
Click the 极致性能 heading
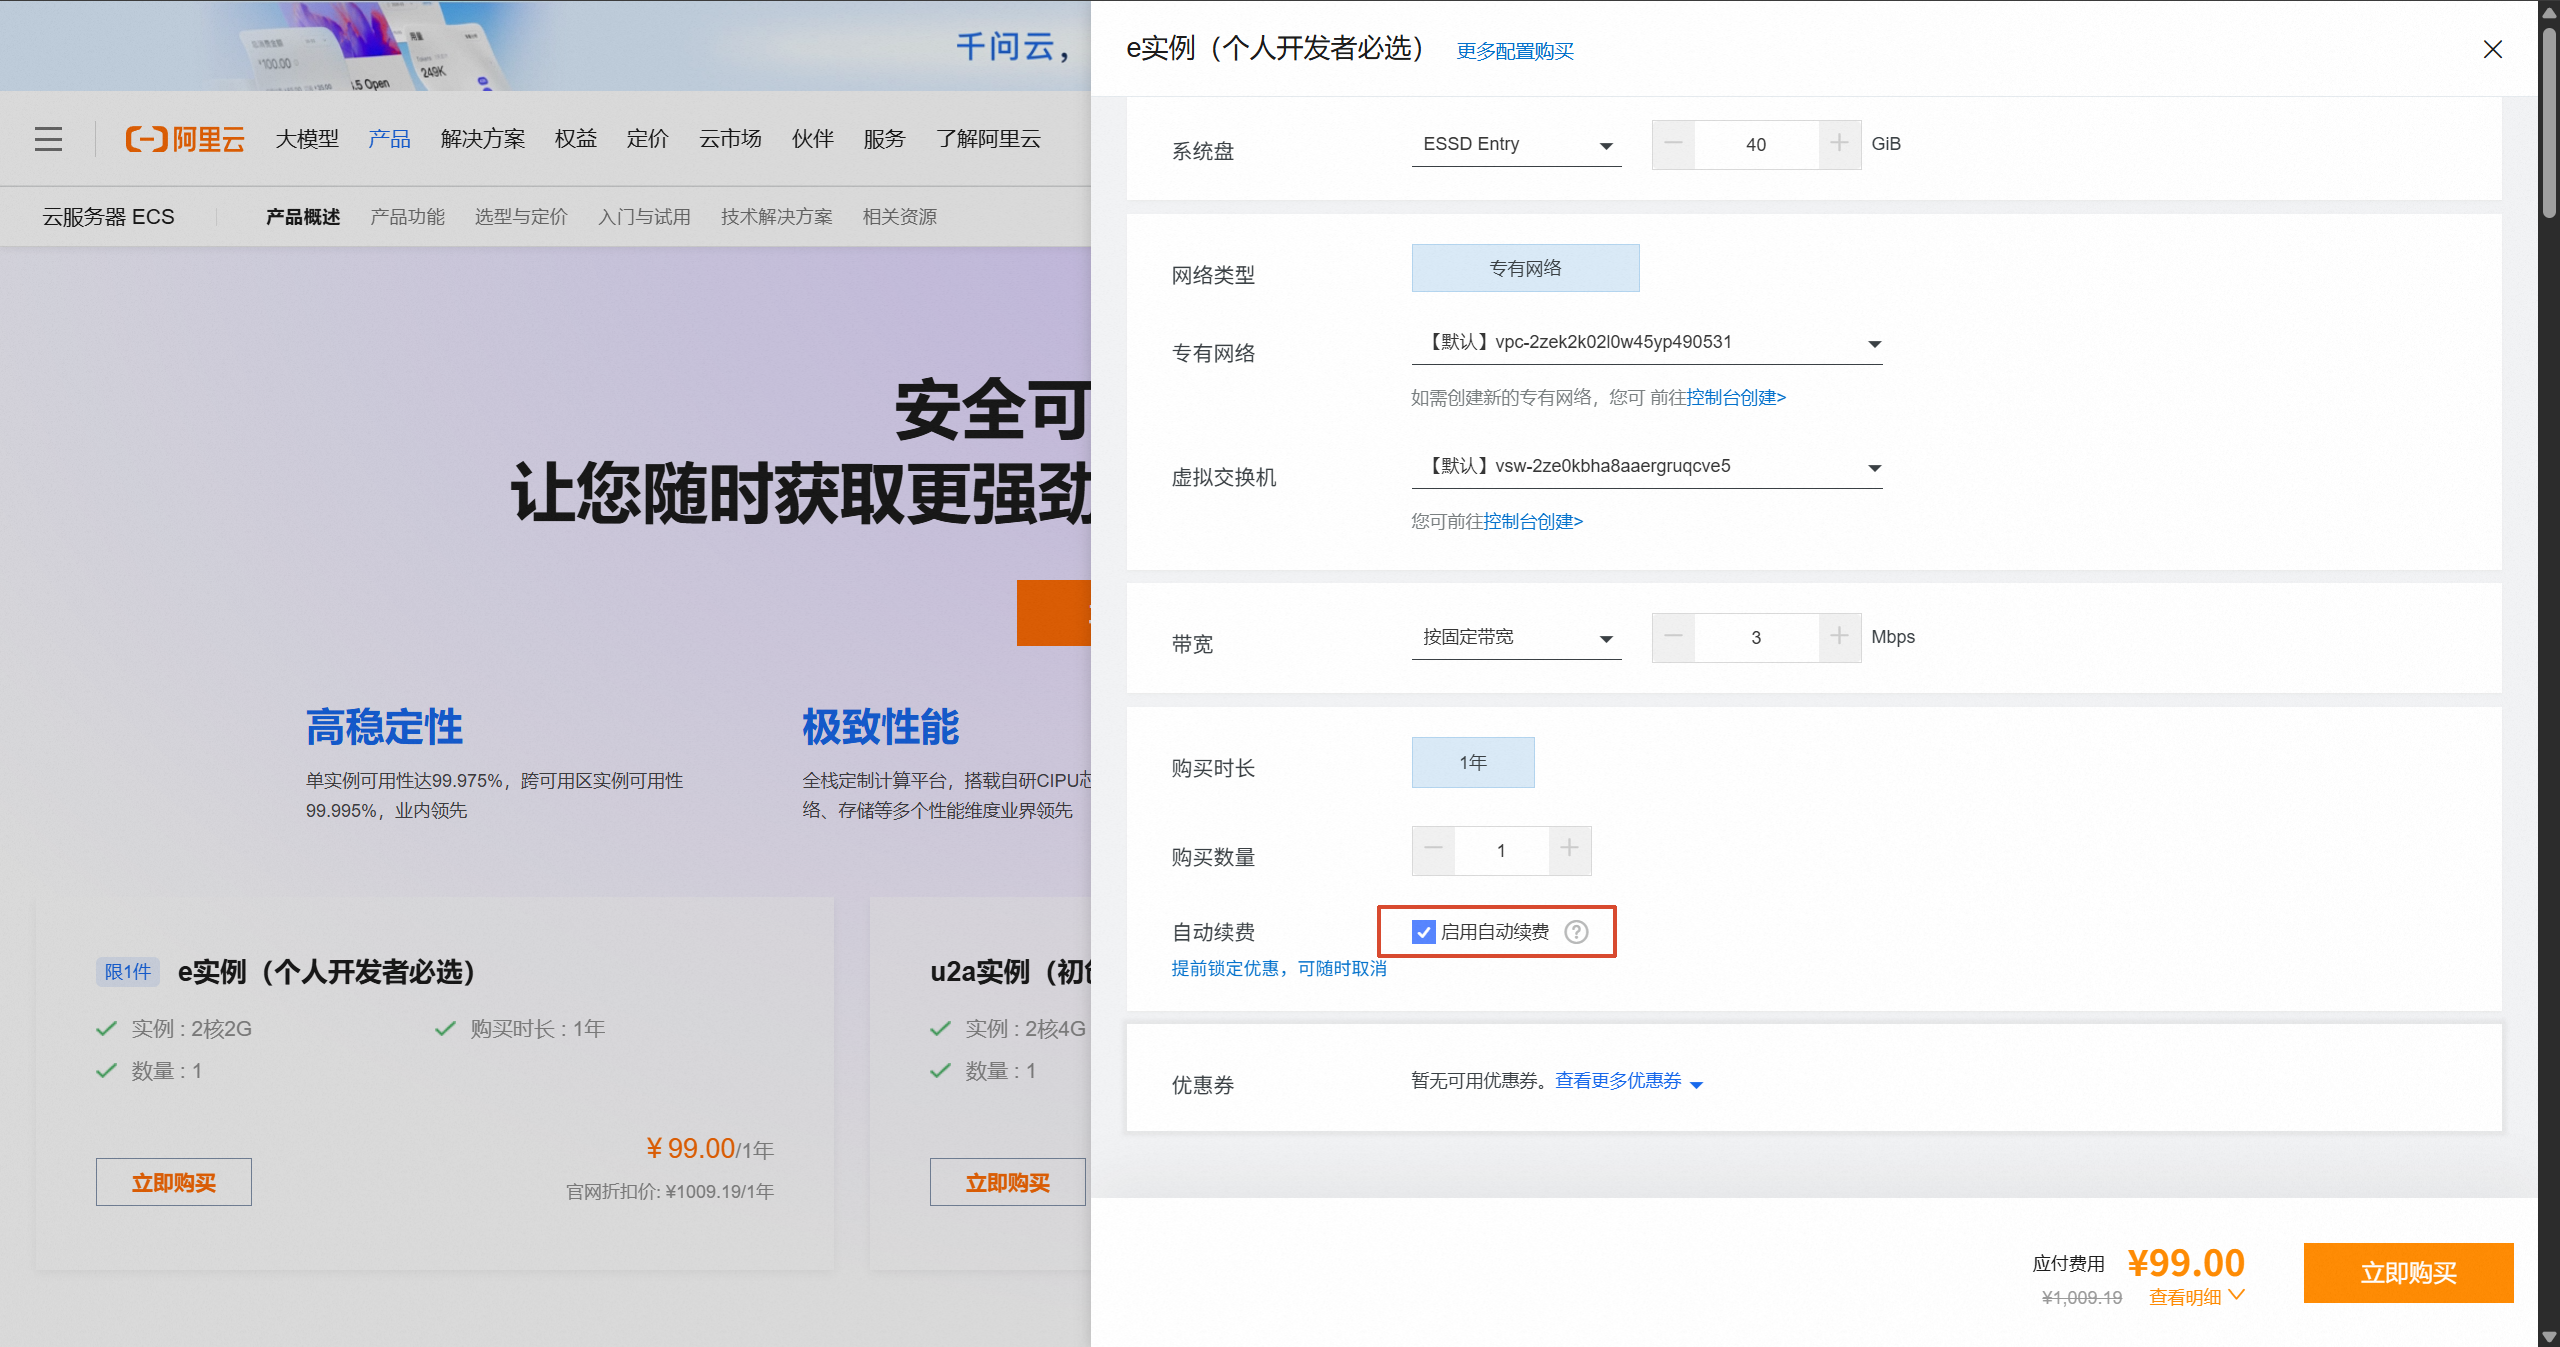click(881, 727)
